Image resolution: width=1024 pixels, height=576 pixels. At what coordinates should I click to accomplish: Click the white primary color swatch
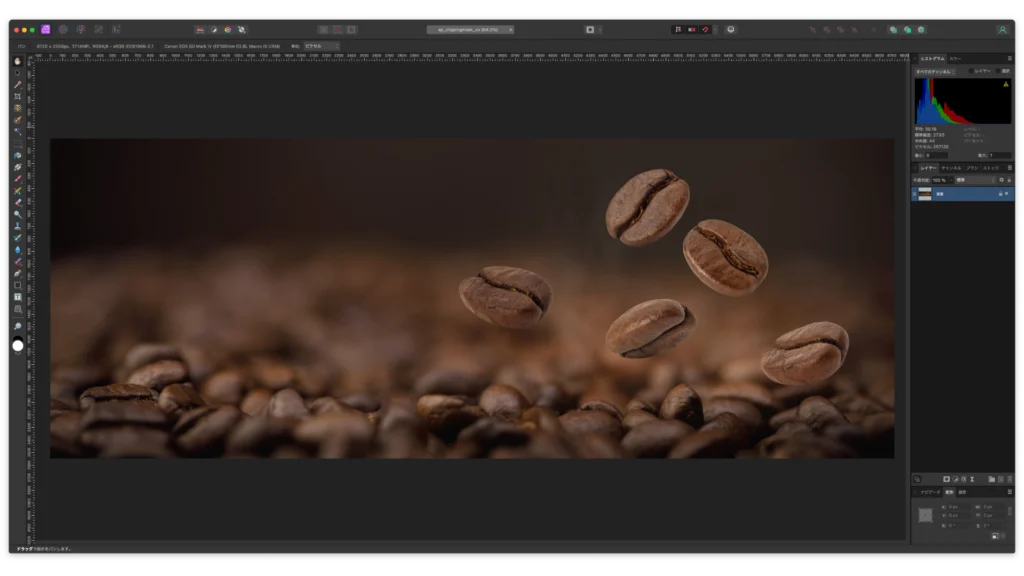[17, 346]
